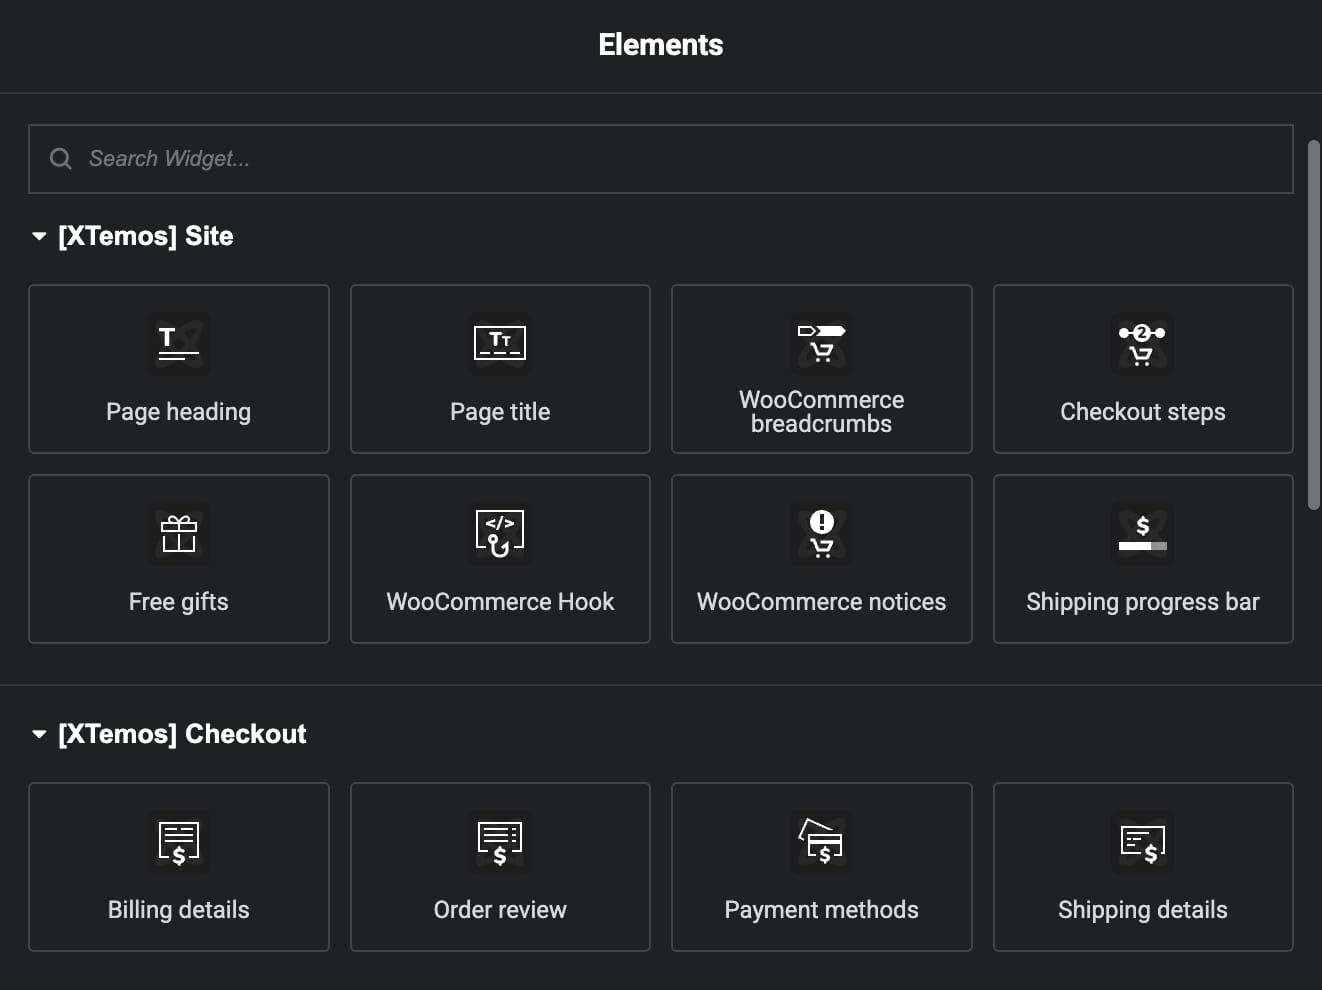Image resolution: width=1322 pixels, height=990 pixels.
Task: Click the elements panel vertical scrollbar
Action: coord(1314,325)
